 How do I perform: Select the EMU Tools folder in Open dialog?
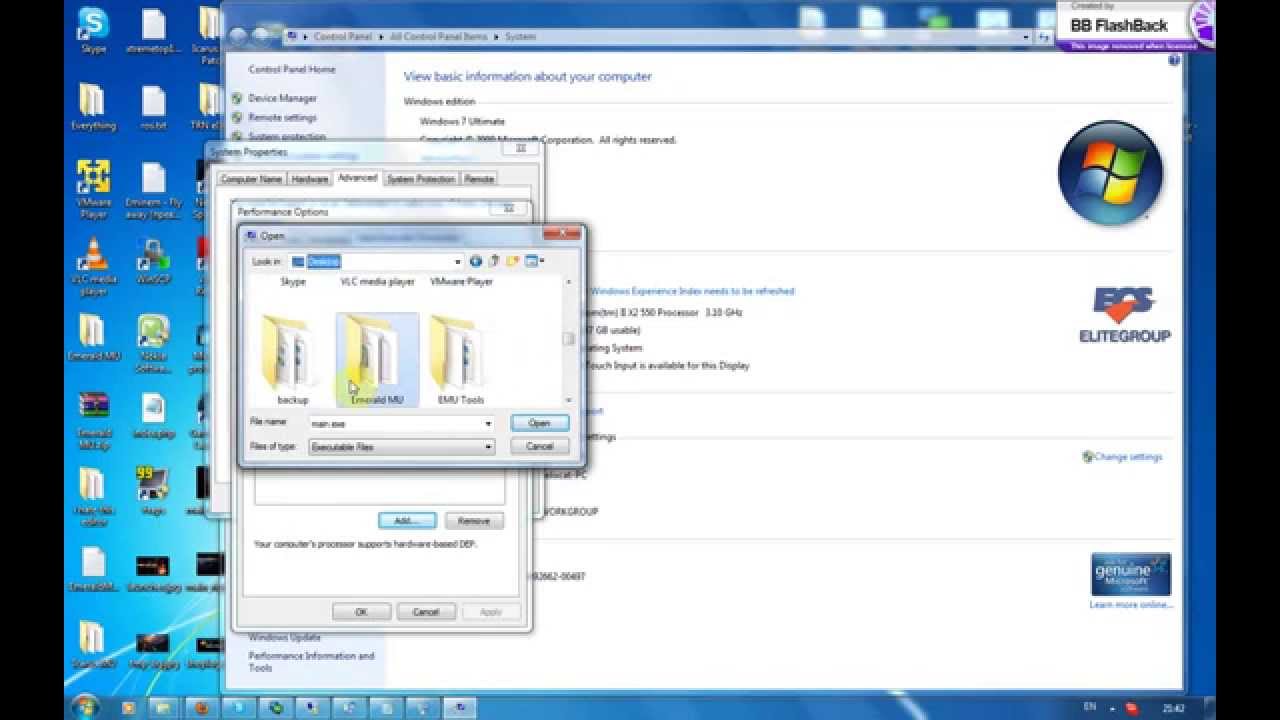click(x=461, y=360)
